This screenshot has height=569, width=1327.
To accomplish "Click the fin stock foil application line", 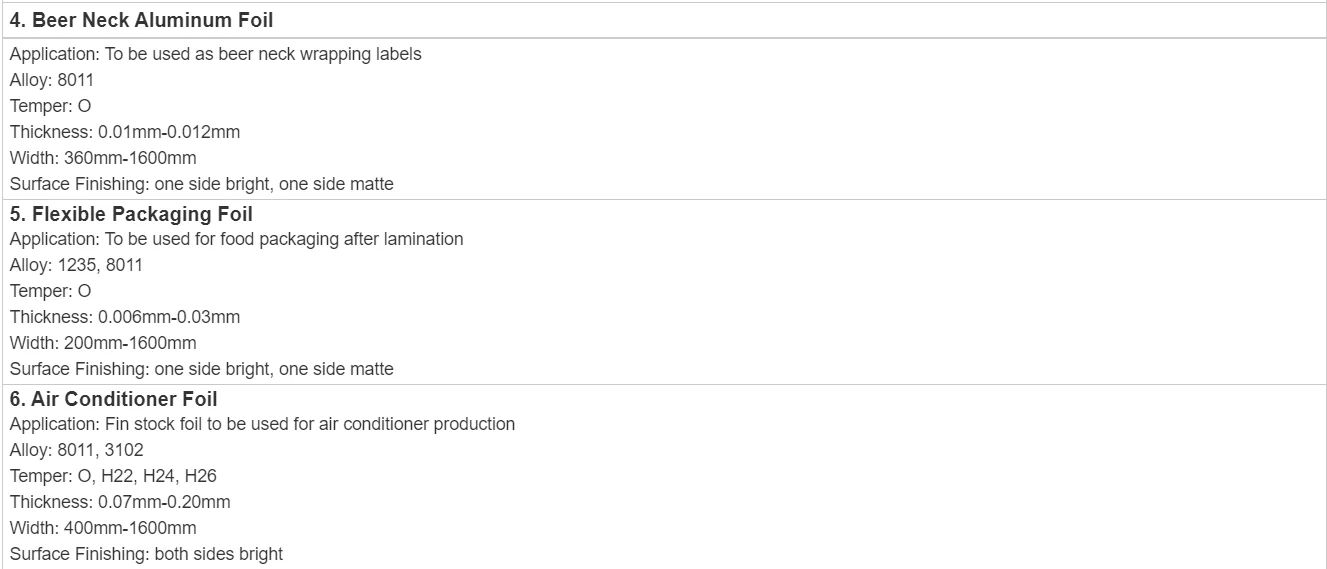I will [x=262, y=424].
